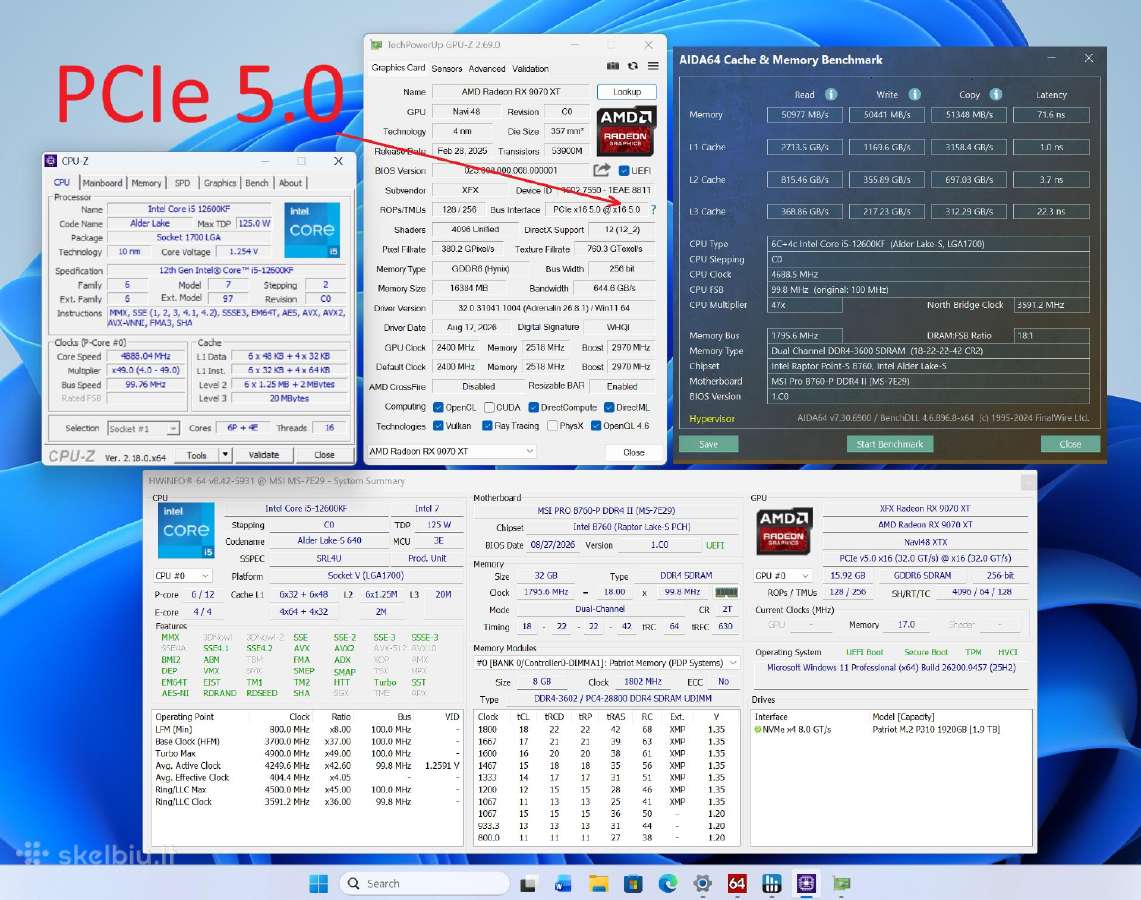Viewport: 1141px width, 900px height.
Task: Click the Memory Latency value 71.6 ns
Action: pyautogui.click(x=1051, y=114)
